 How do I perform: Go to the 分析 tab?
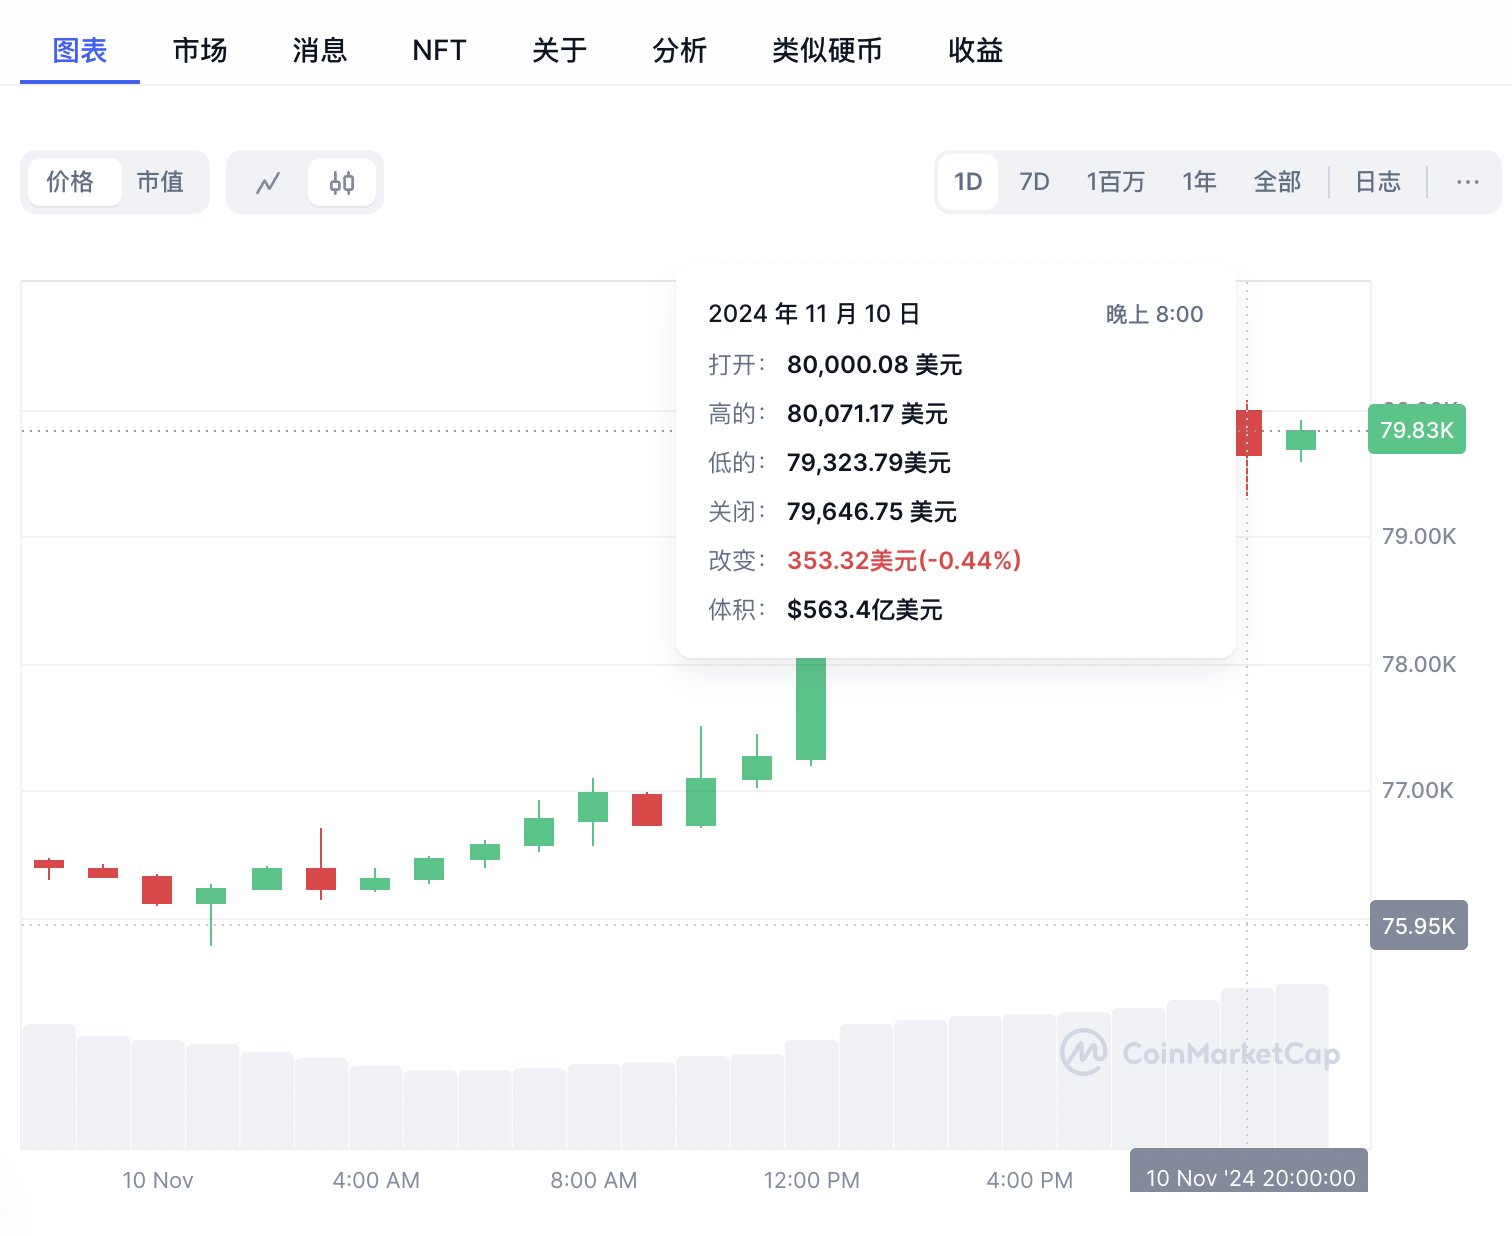pyautogui.click(x=680, y=50)
